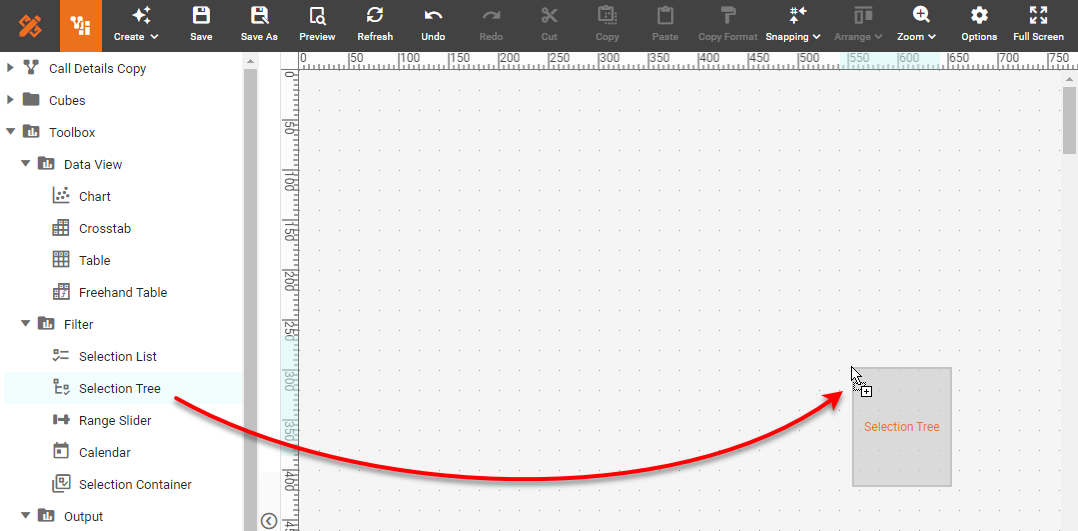
Task: Collapse the left panel with arrow button
Action: point(269,521)
